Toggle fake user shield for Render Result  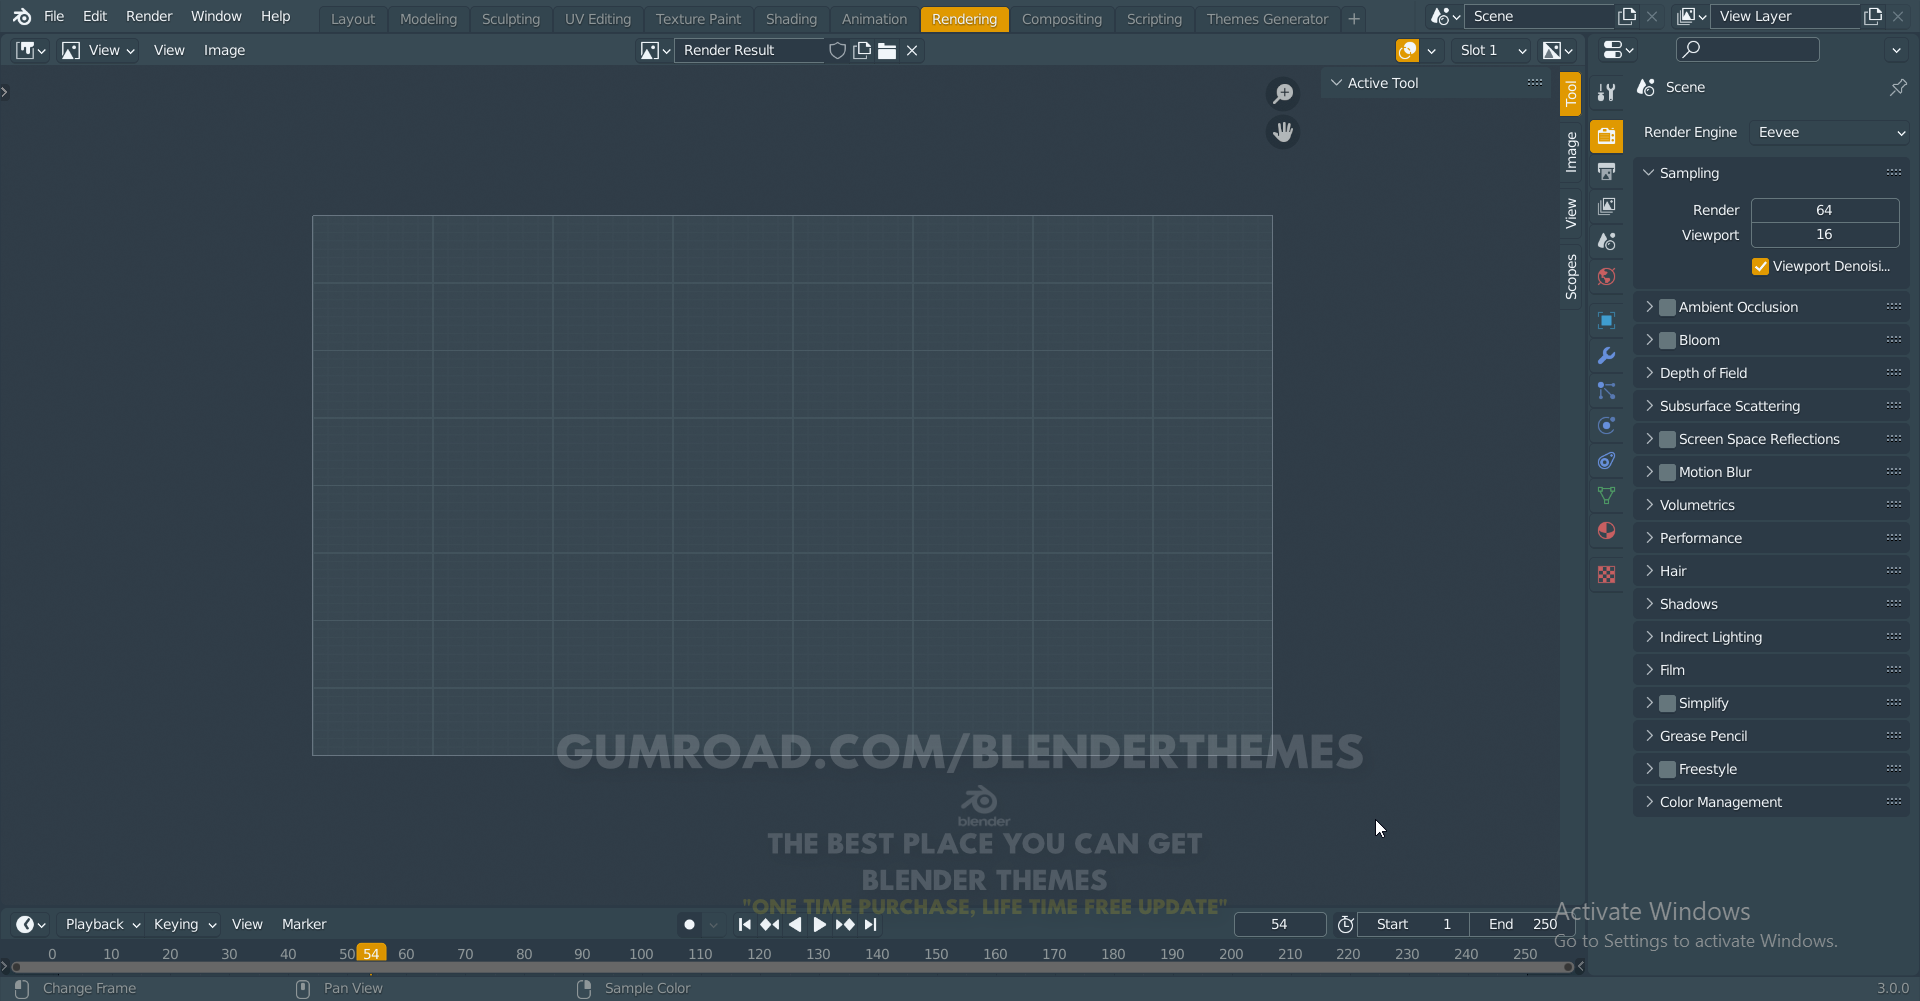tap(838, 50)
